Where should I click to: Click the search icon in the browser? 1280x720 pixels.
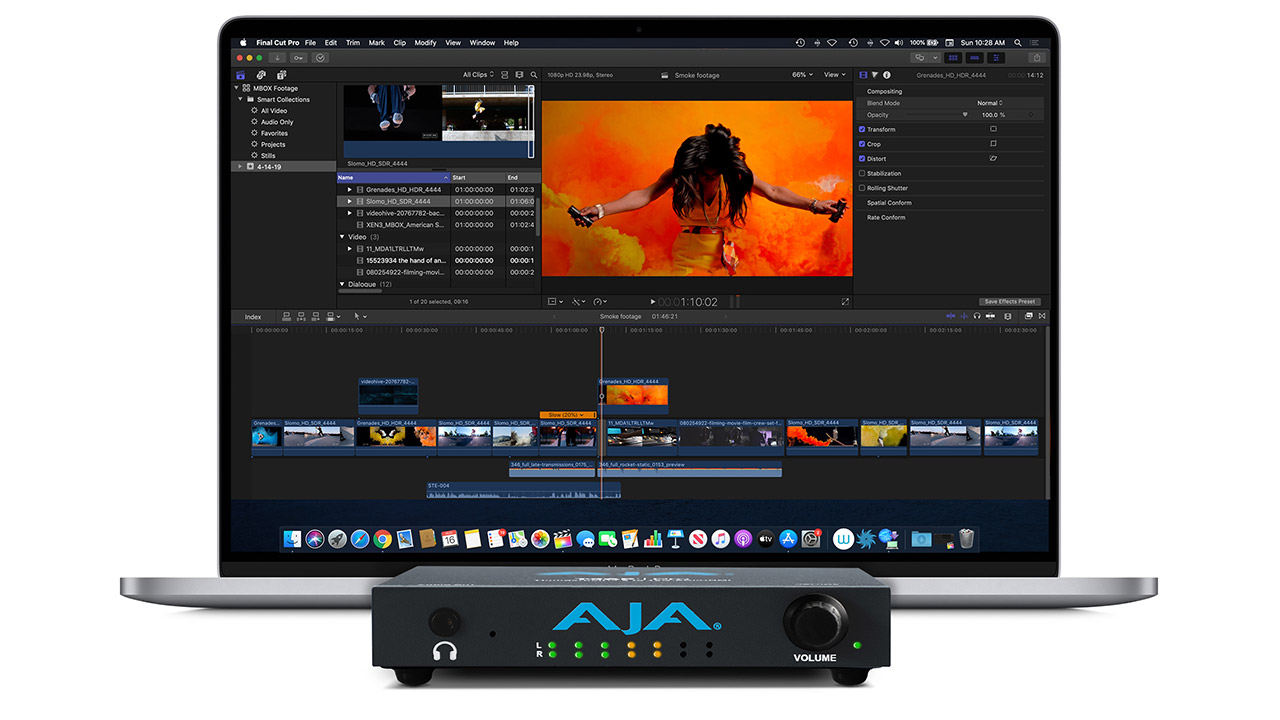click(x=534, y=75)
